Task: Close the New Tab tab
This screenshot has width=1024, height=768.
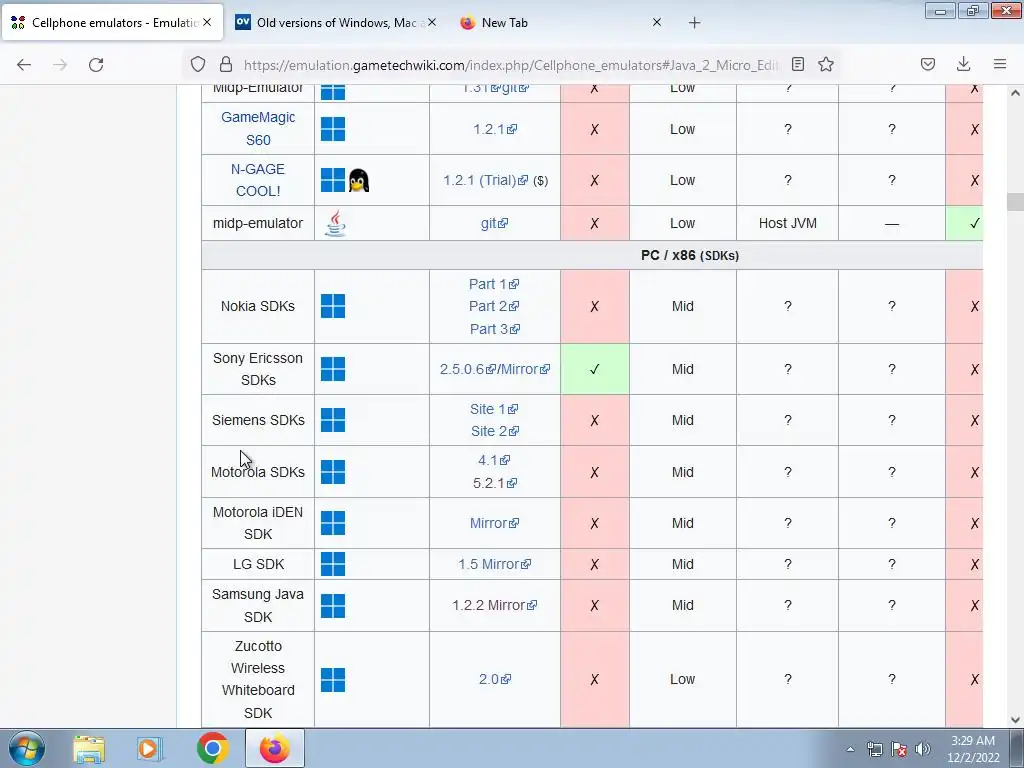Action: (657, 22)
